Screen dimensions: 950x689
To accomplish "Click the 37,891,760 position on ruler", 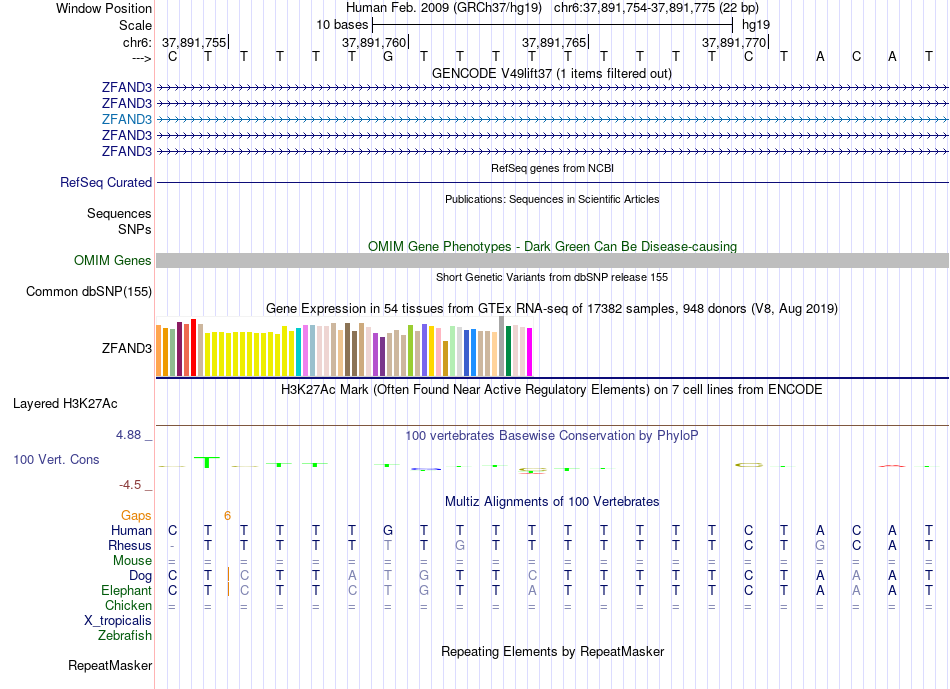I will (374, 42).
